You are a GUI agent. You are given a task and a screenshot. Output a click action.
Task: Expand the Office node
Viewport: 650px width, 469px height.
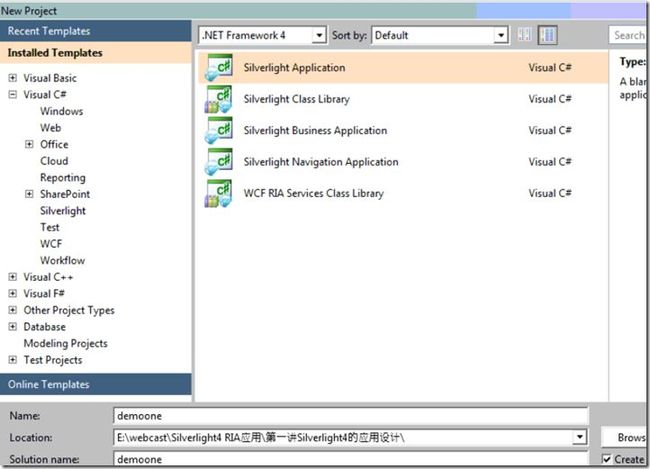coord(29,144)
